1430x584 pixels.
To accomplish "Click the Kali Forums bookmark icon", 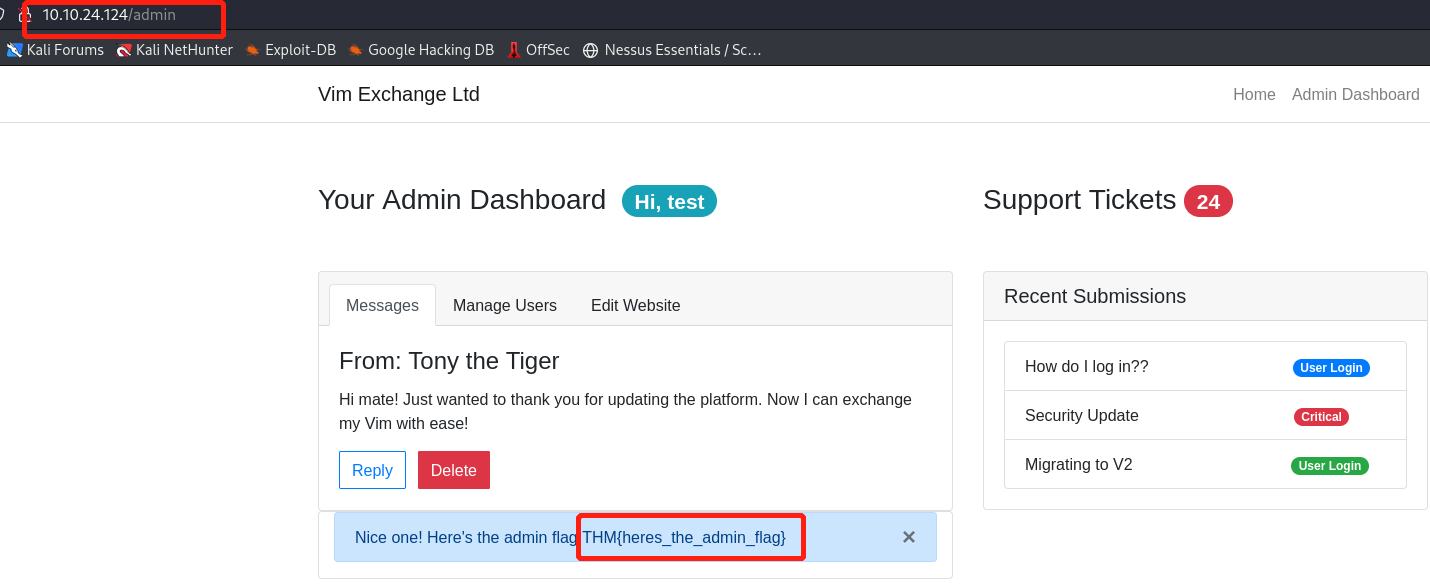I will [14, 50].
